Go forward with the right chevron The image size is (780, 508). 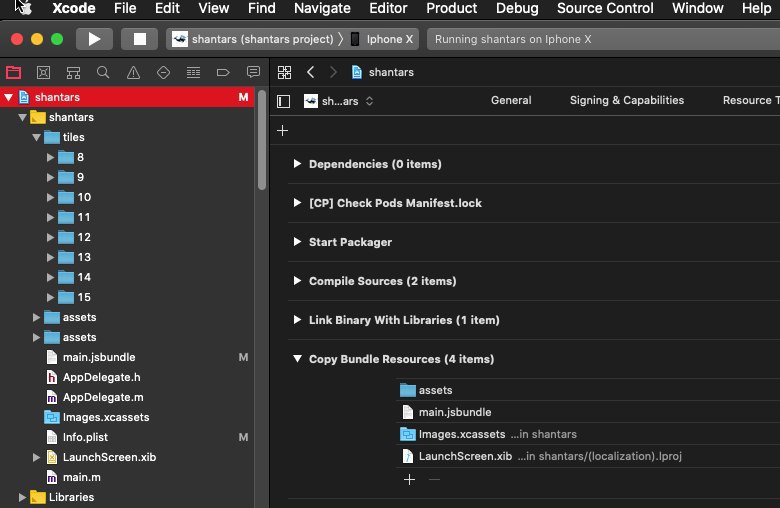tap(333, 72)
